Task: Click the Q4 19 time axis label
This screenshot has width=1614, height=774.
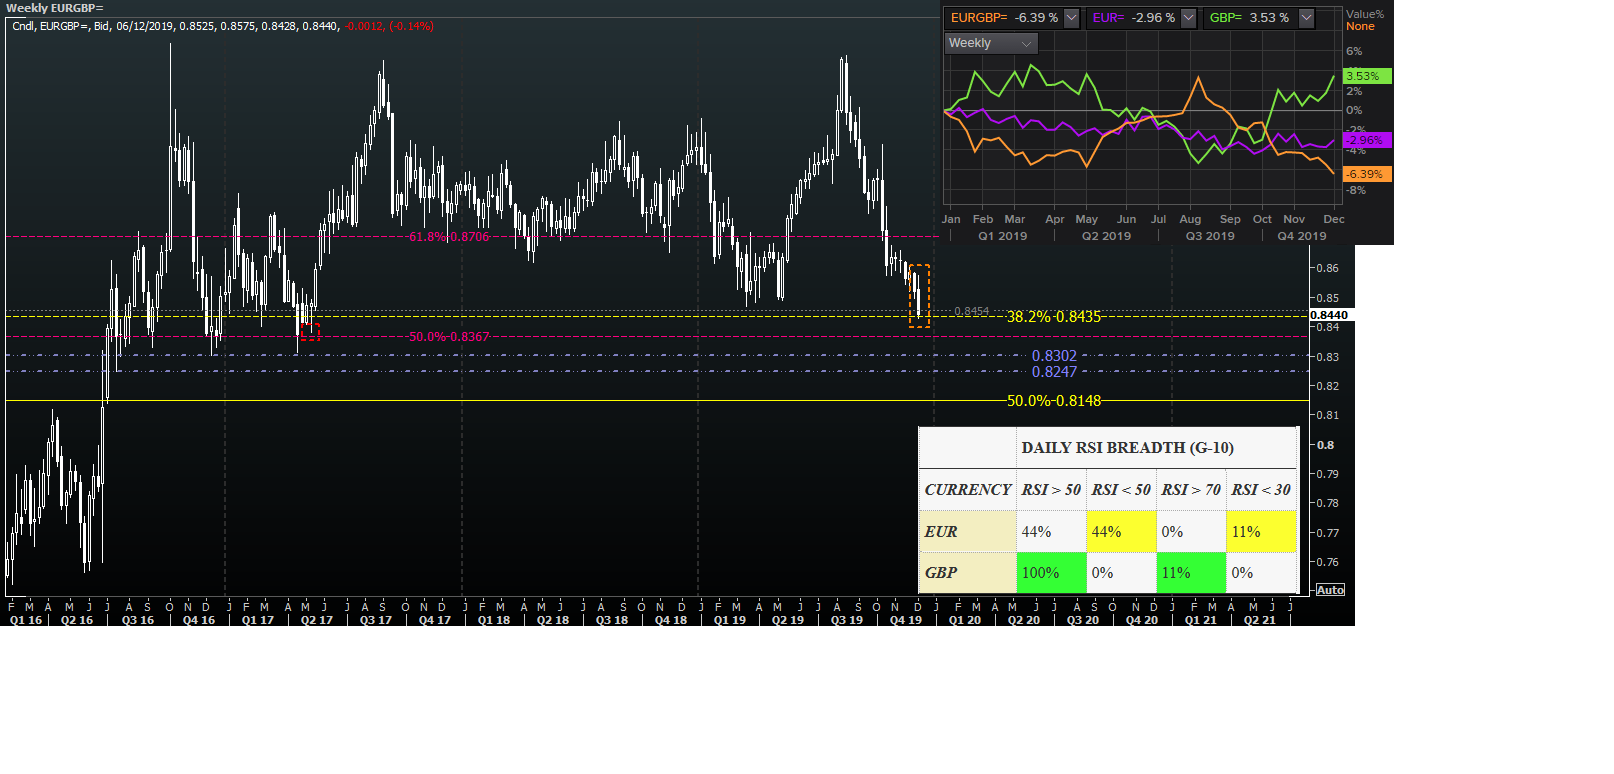Action: 906,620
